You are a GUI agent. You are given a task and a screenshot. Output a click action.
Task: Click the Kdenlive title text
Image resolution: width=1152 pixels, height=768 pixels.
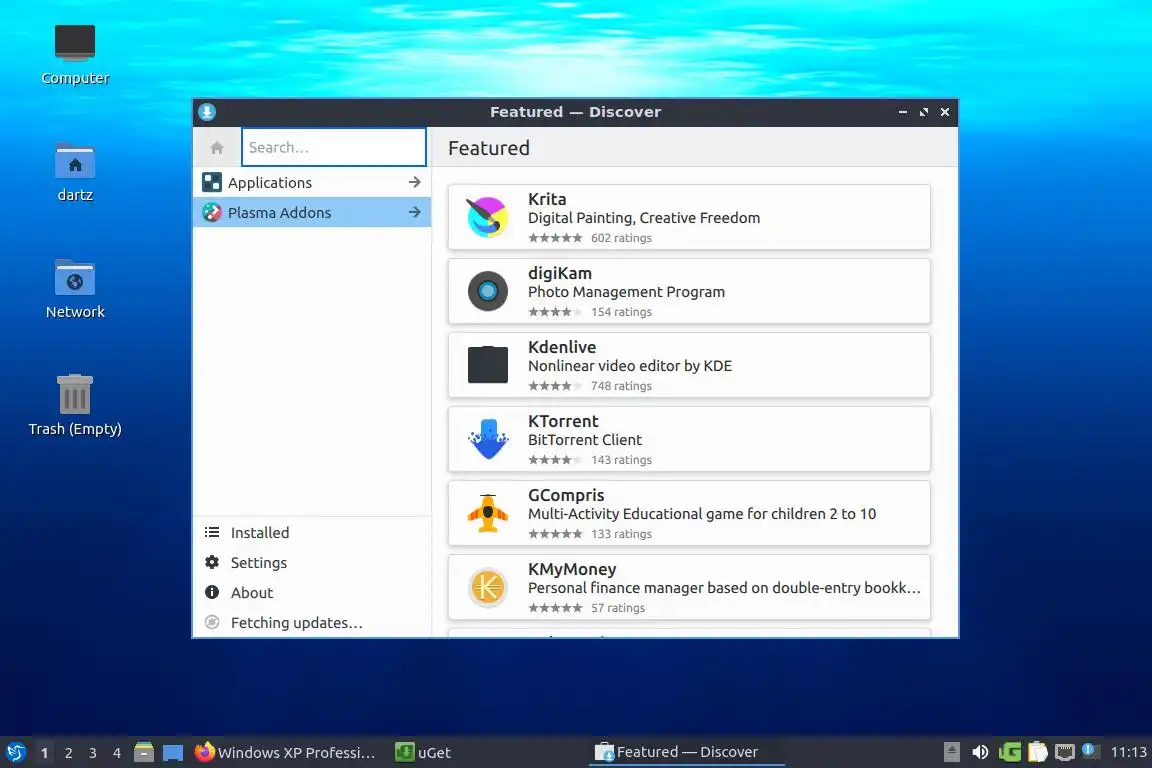(562, 347)
